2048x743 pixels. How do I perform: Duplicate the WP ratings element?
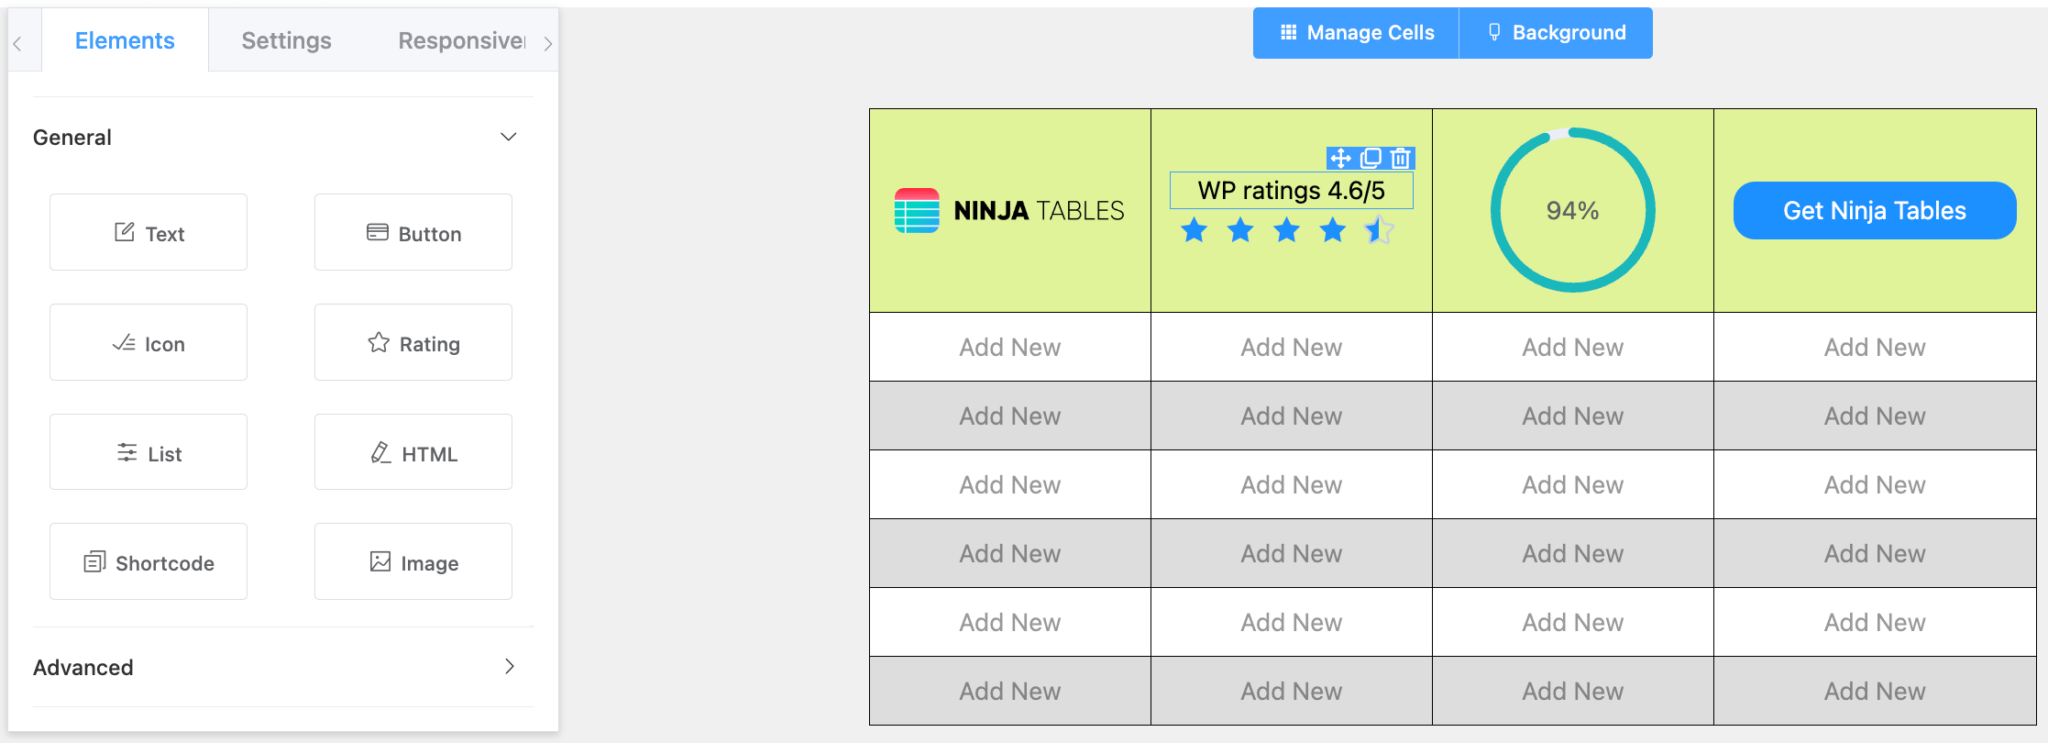click(x=1370, y=158)
